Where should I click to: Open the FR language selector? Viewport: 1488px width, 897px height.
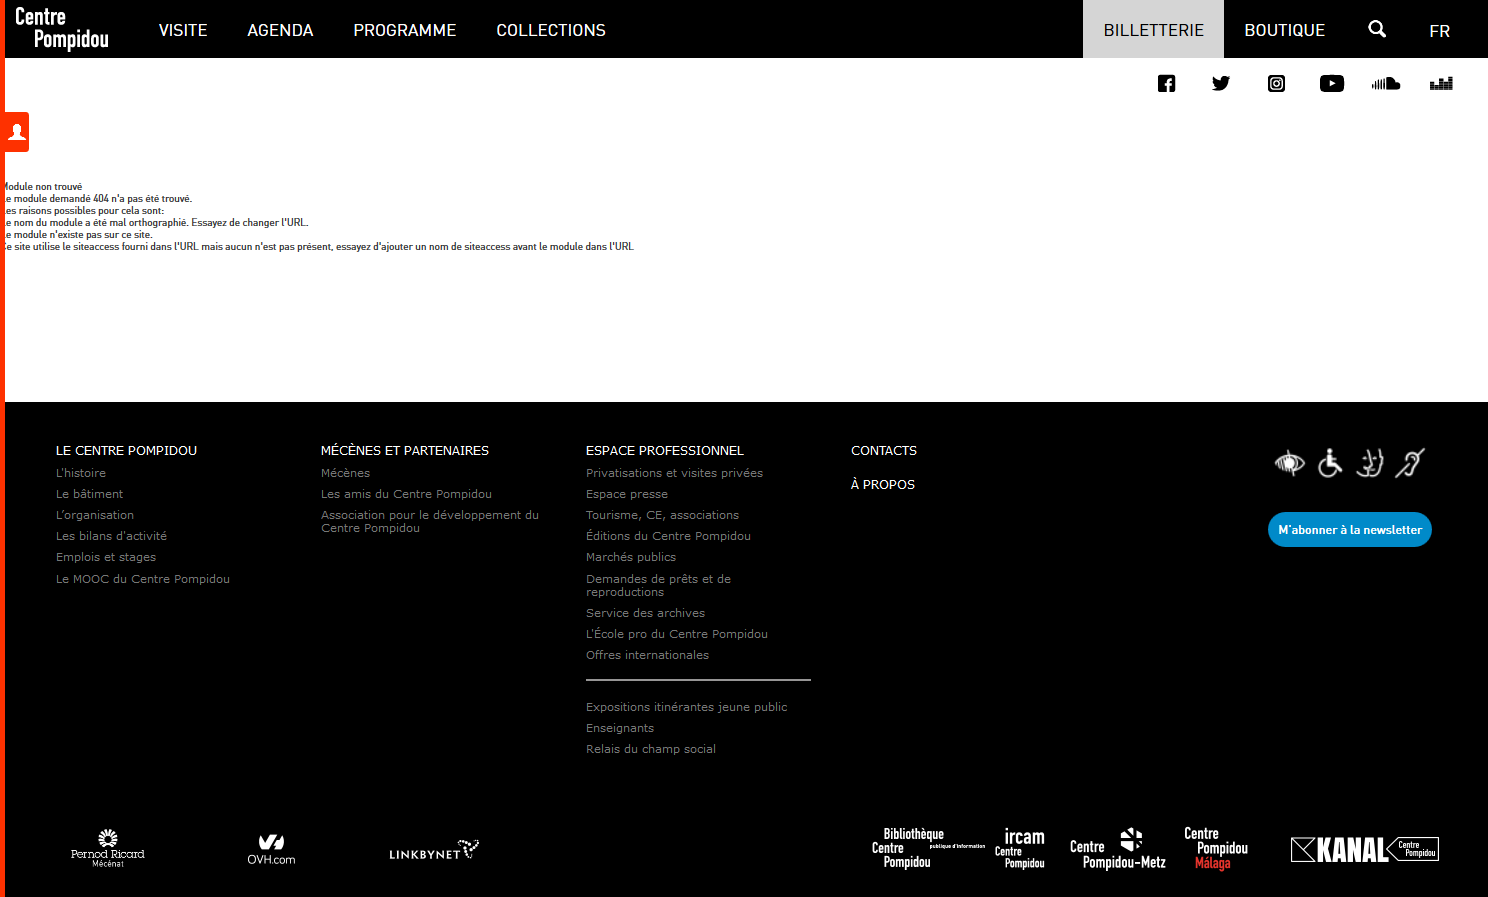1439,31
